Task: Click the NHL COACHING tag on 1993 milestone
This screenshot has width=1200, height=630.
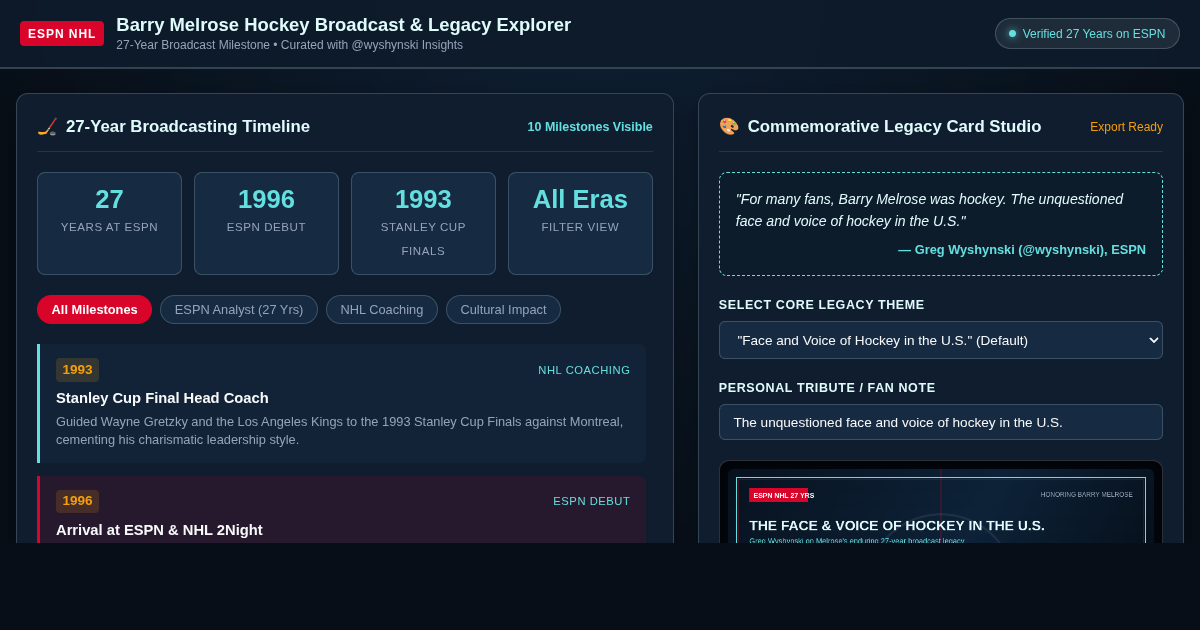Action: 584,370
